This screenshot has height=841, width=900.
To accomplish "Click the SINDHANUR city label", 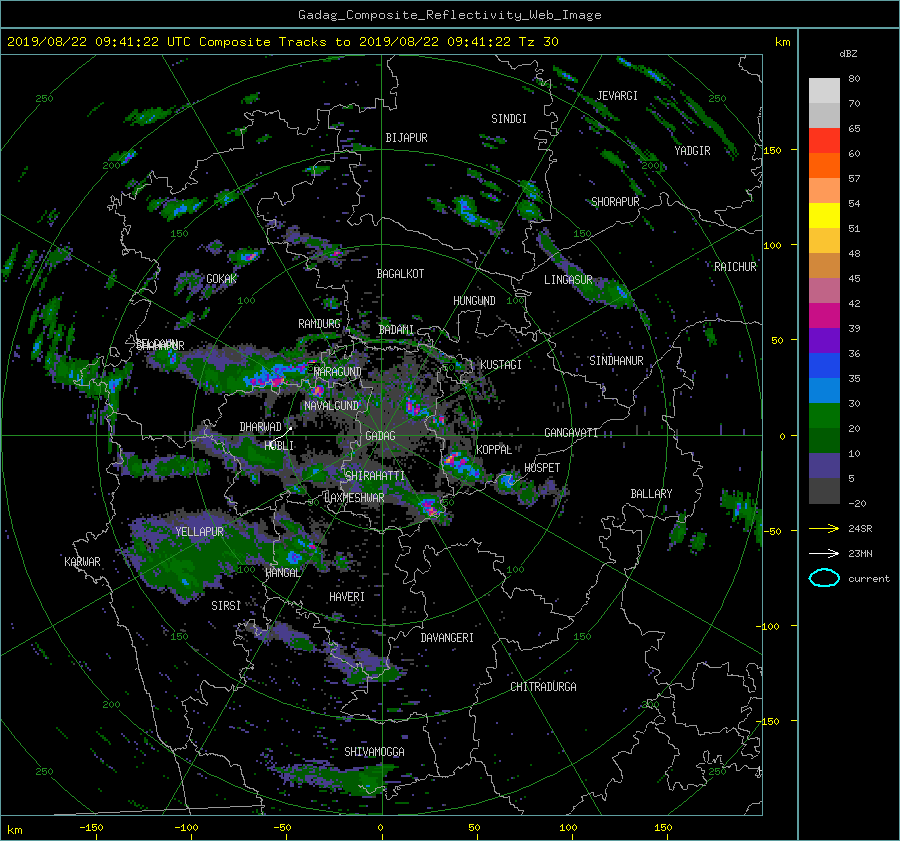I will 616,361.
